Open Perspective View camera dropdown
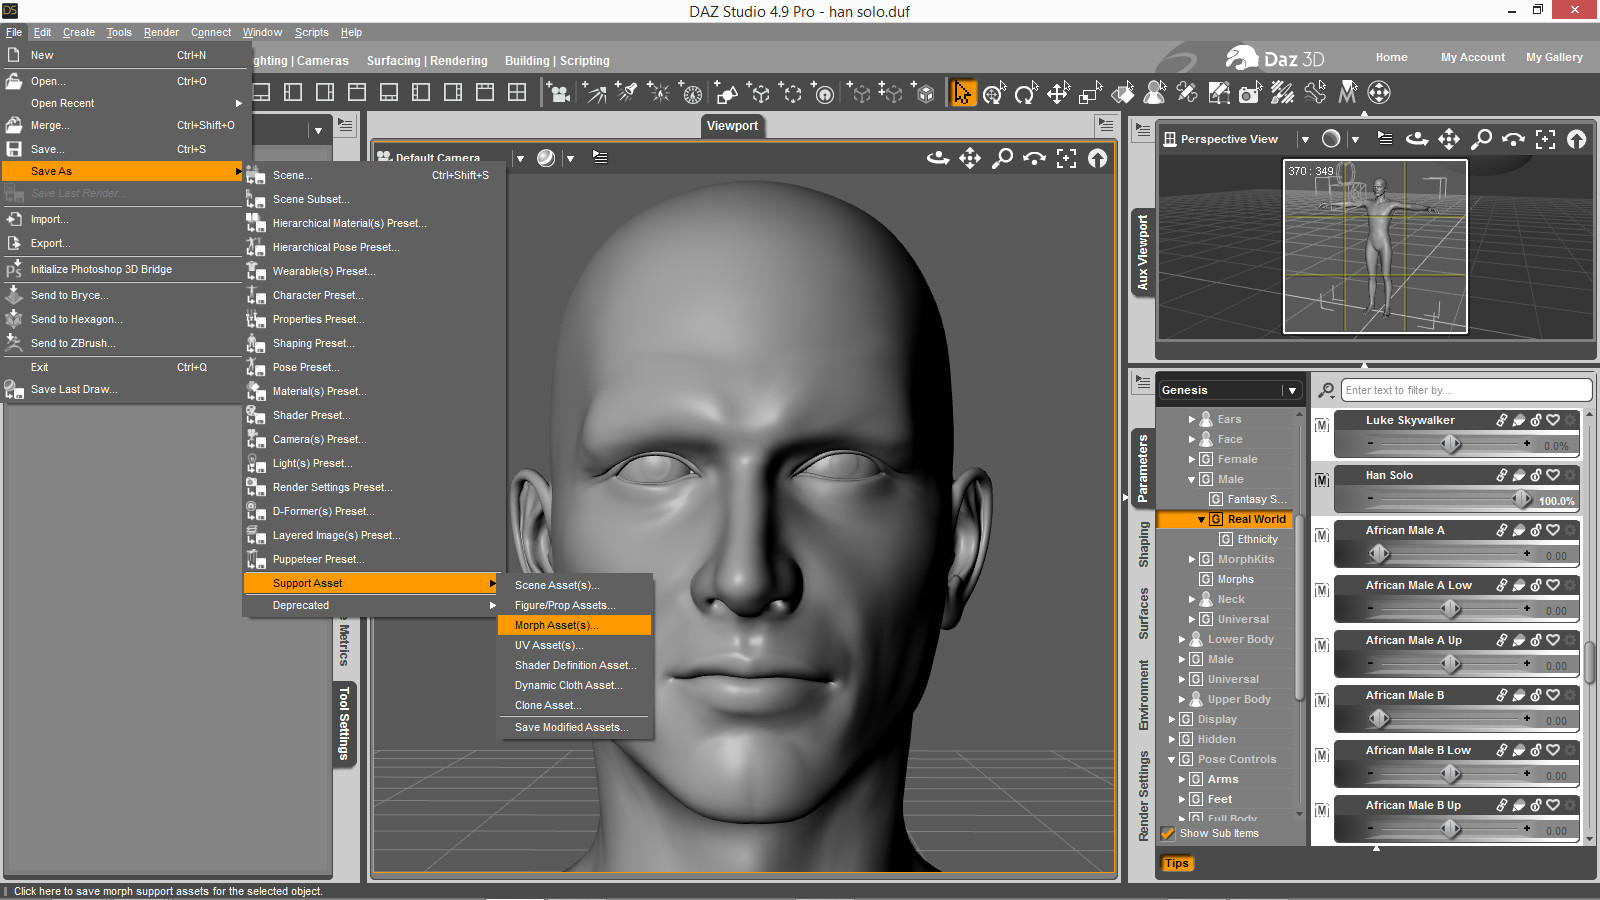 tap(1304, 139)
